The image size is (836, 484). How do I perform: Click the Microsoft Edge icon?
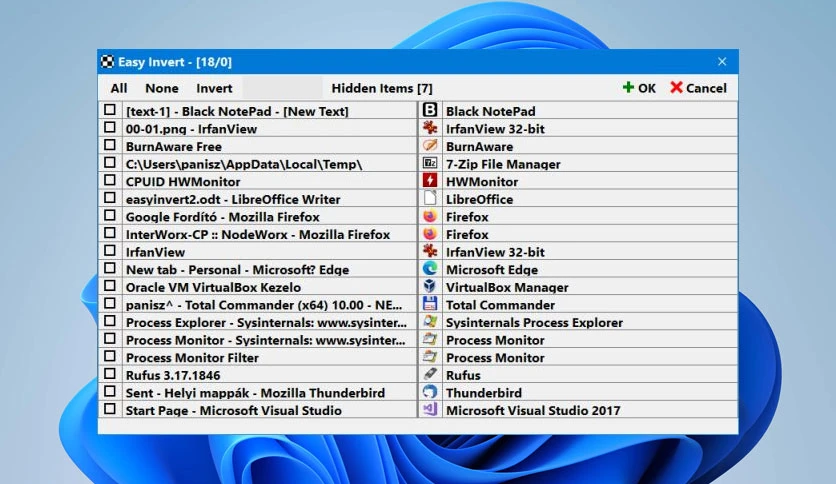(x=430, y=268)
